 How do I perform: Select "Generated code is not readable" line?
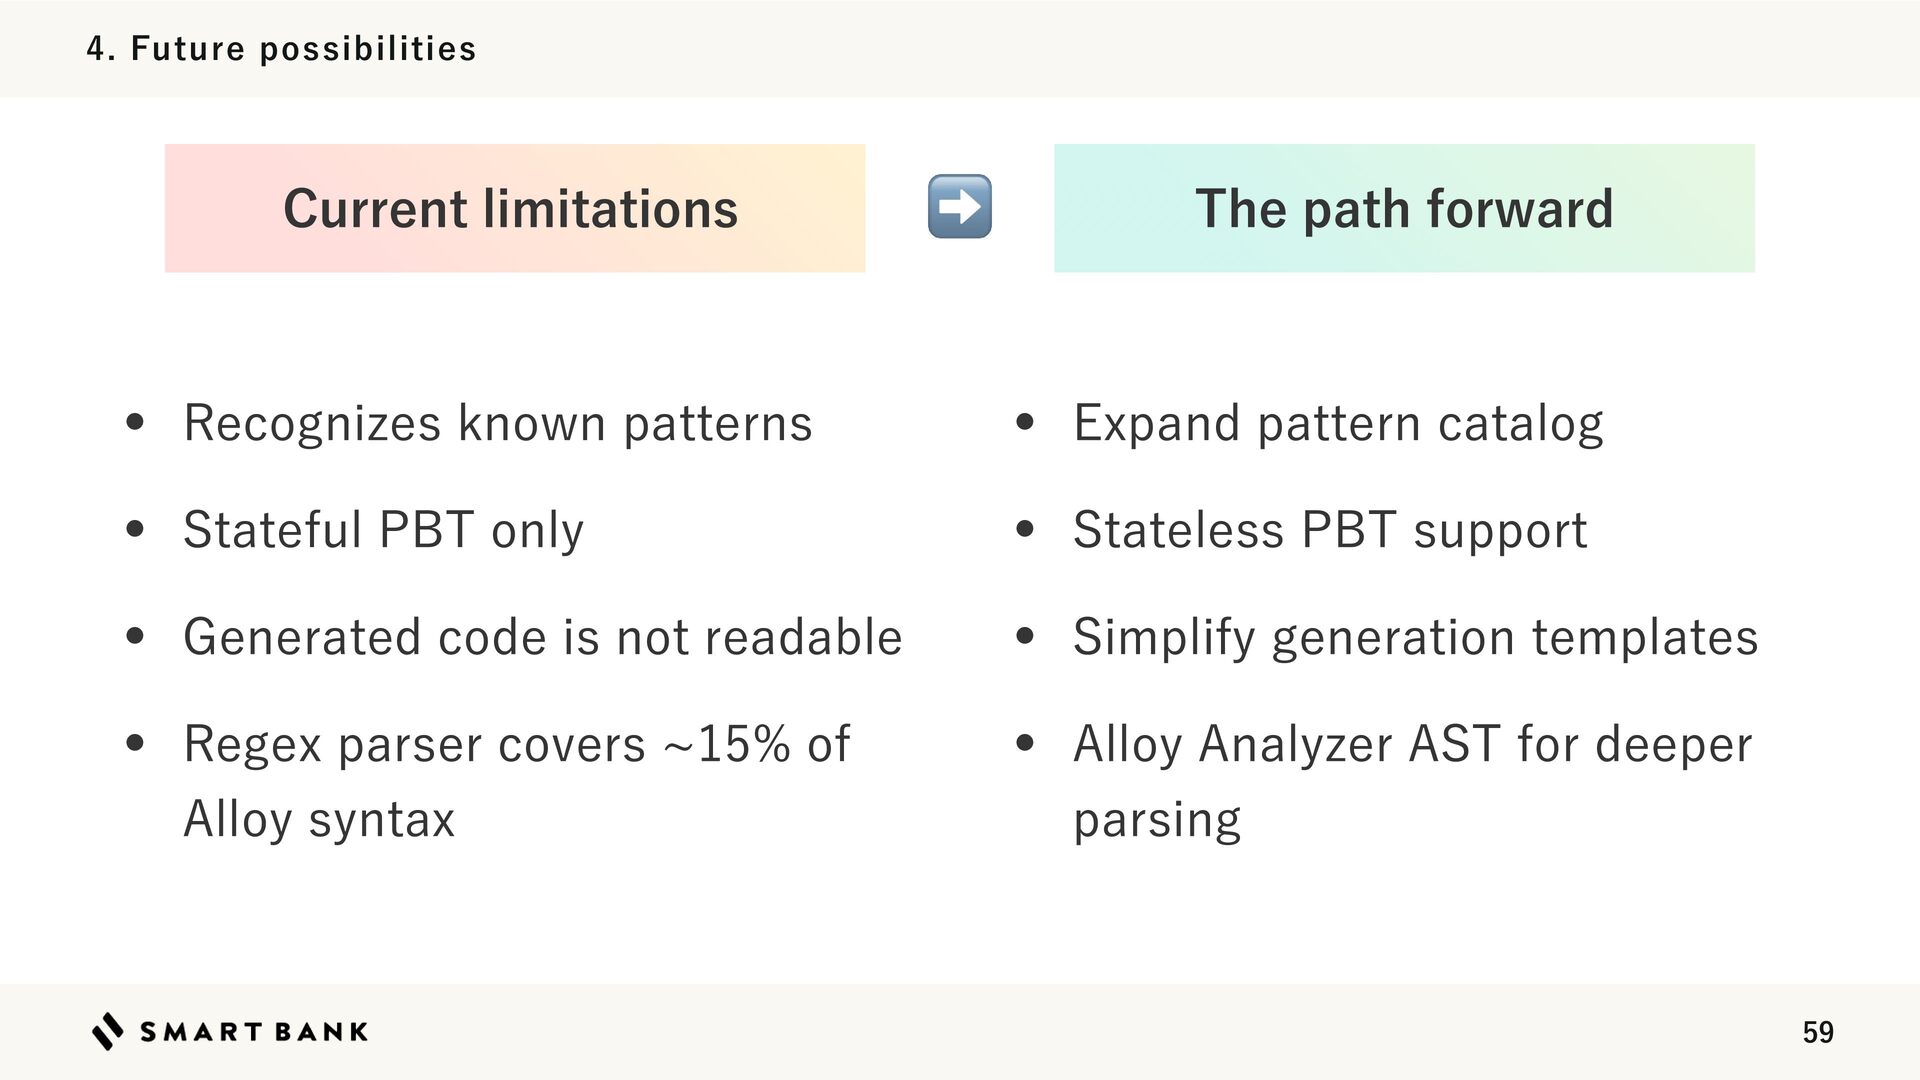click(542, 637)
